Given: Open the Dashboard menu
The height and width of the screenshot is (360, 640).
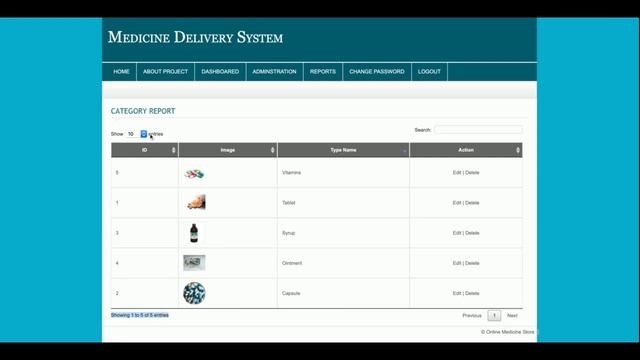Looking at the screenshot, I should 220,71.
